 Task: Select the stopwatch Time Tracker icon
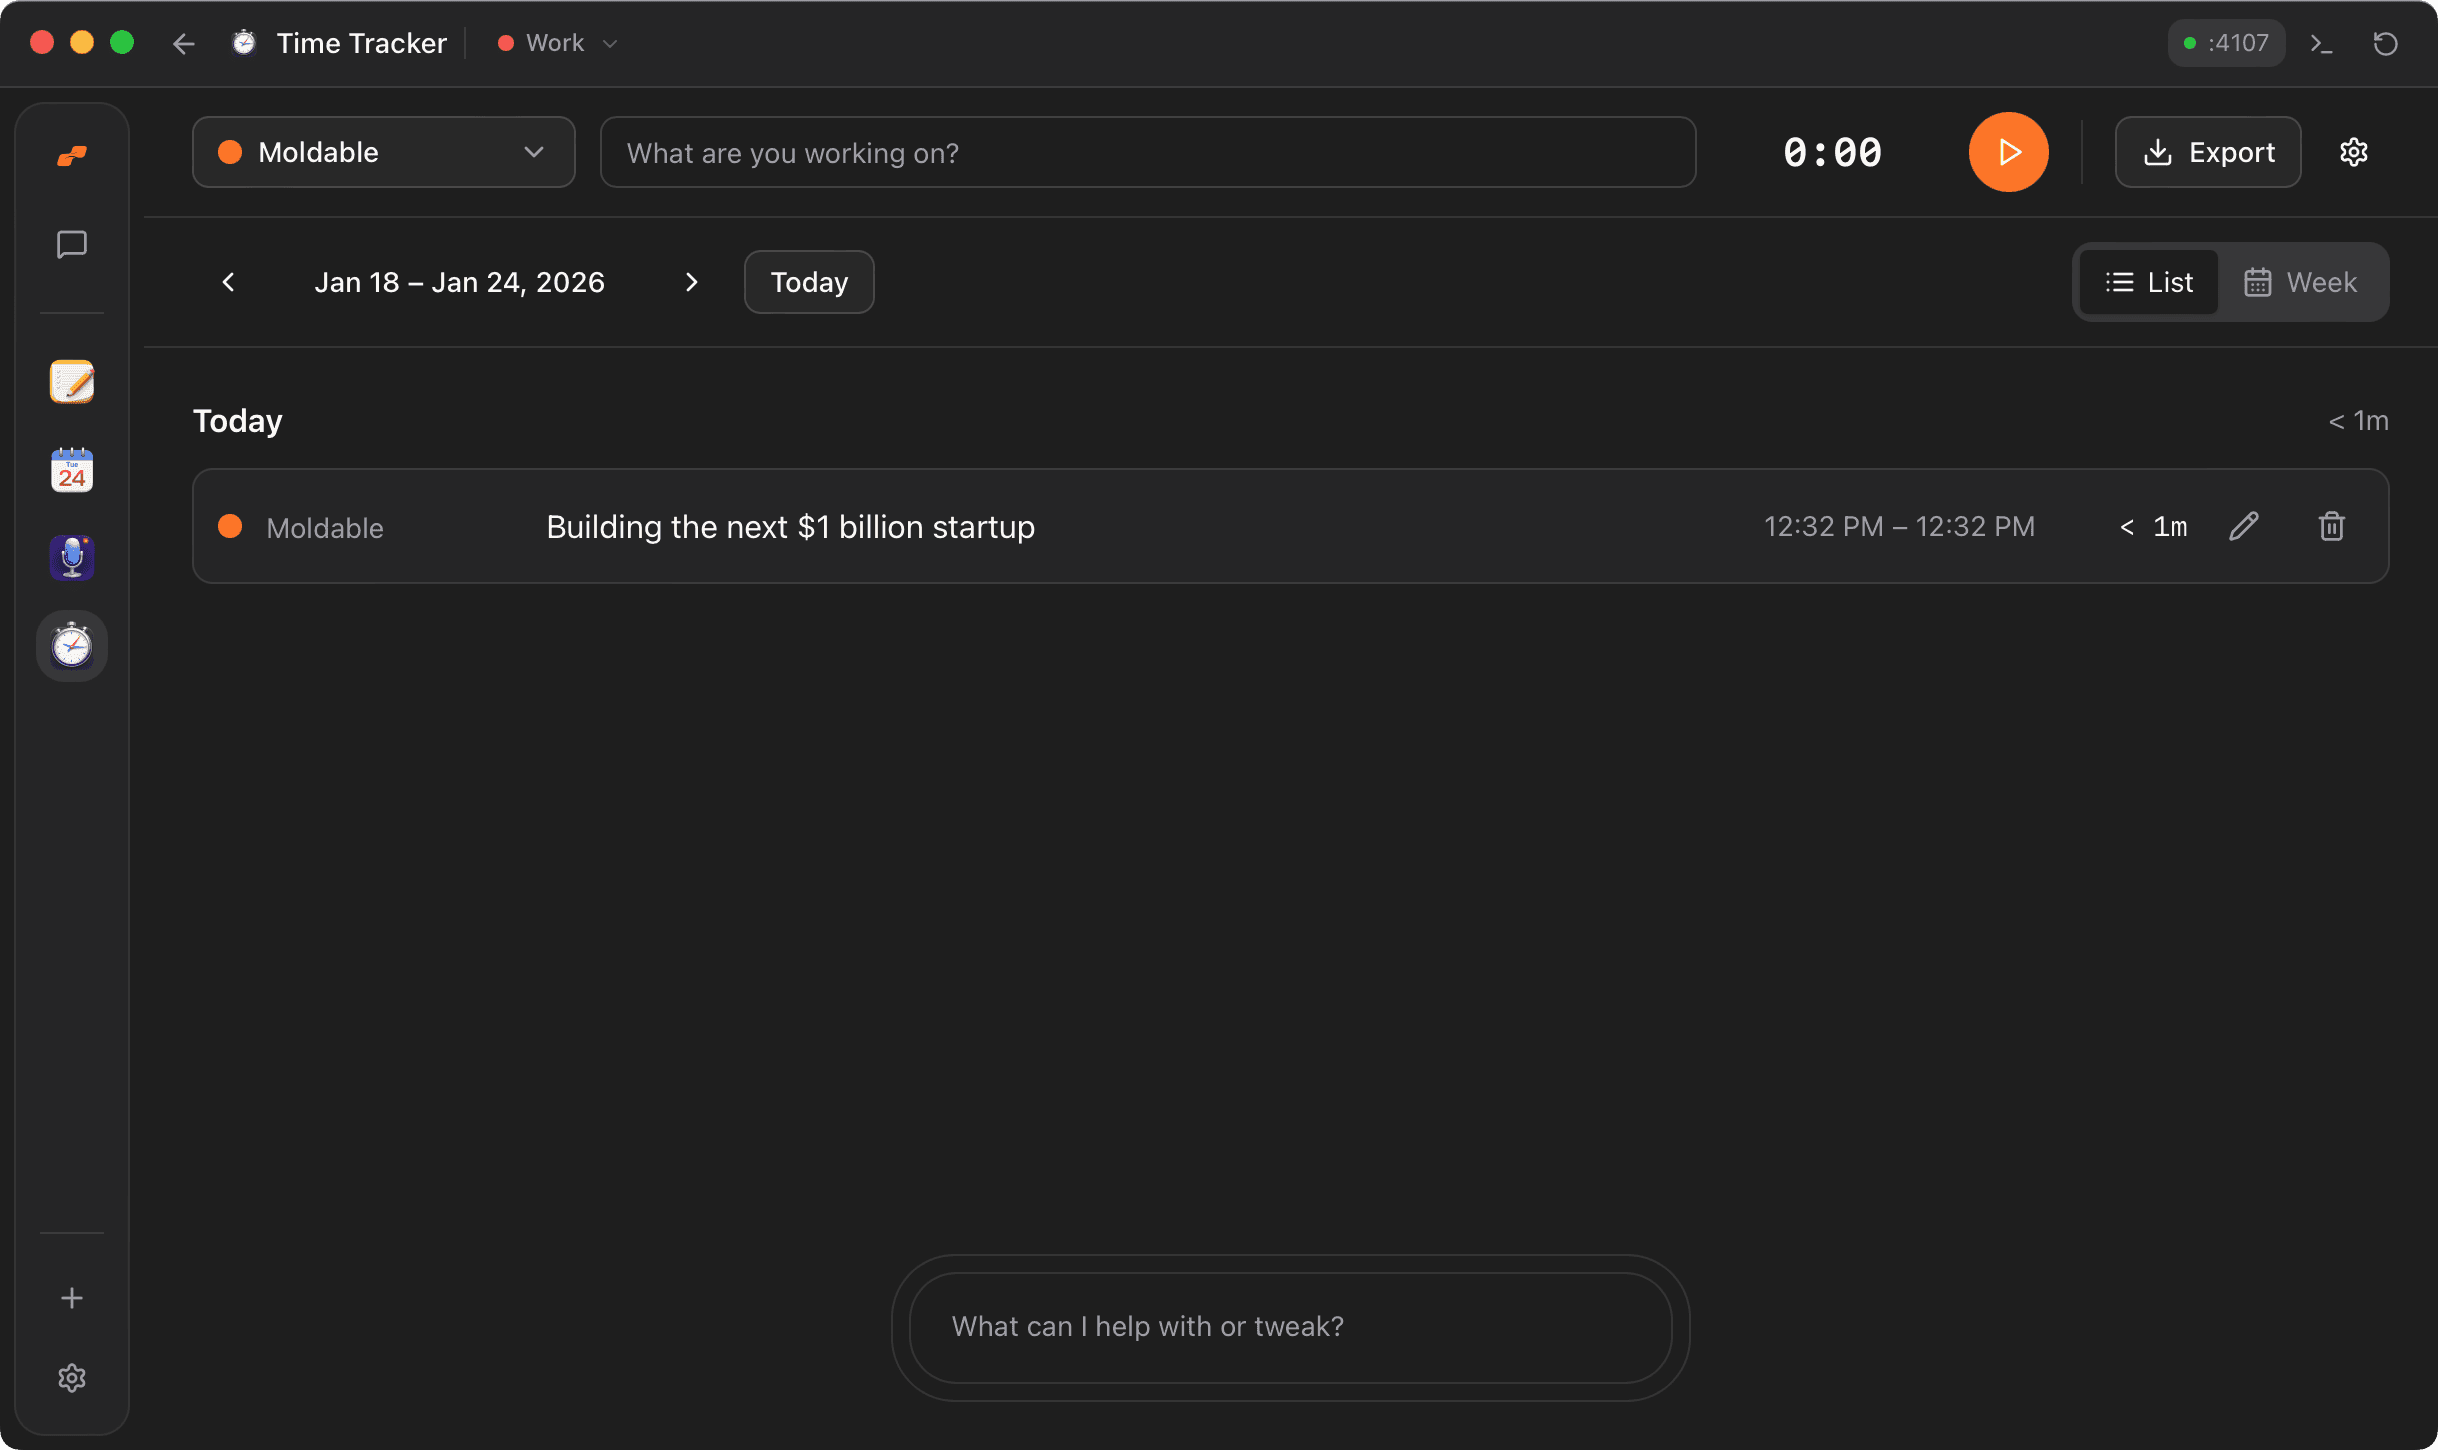(71, 645)
